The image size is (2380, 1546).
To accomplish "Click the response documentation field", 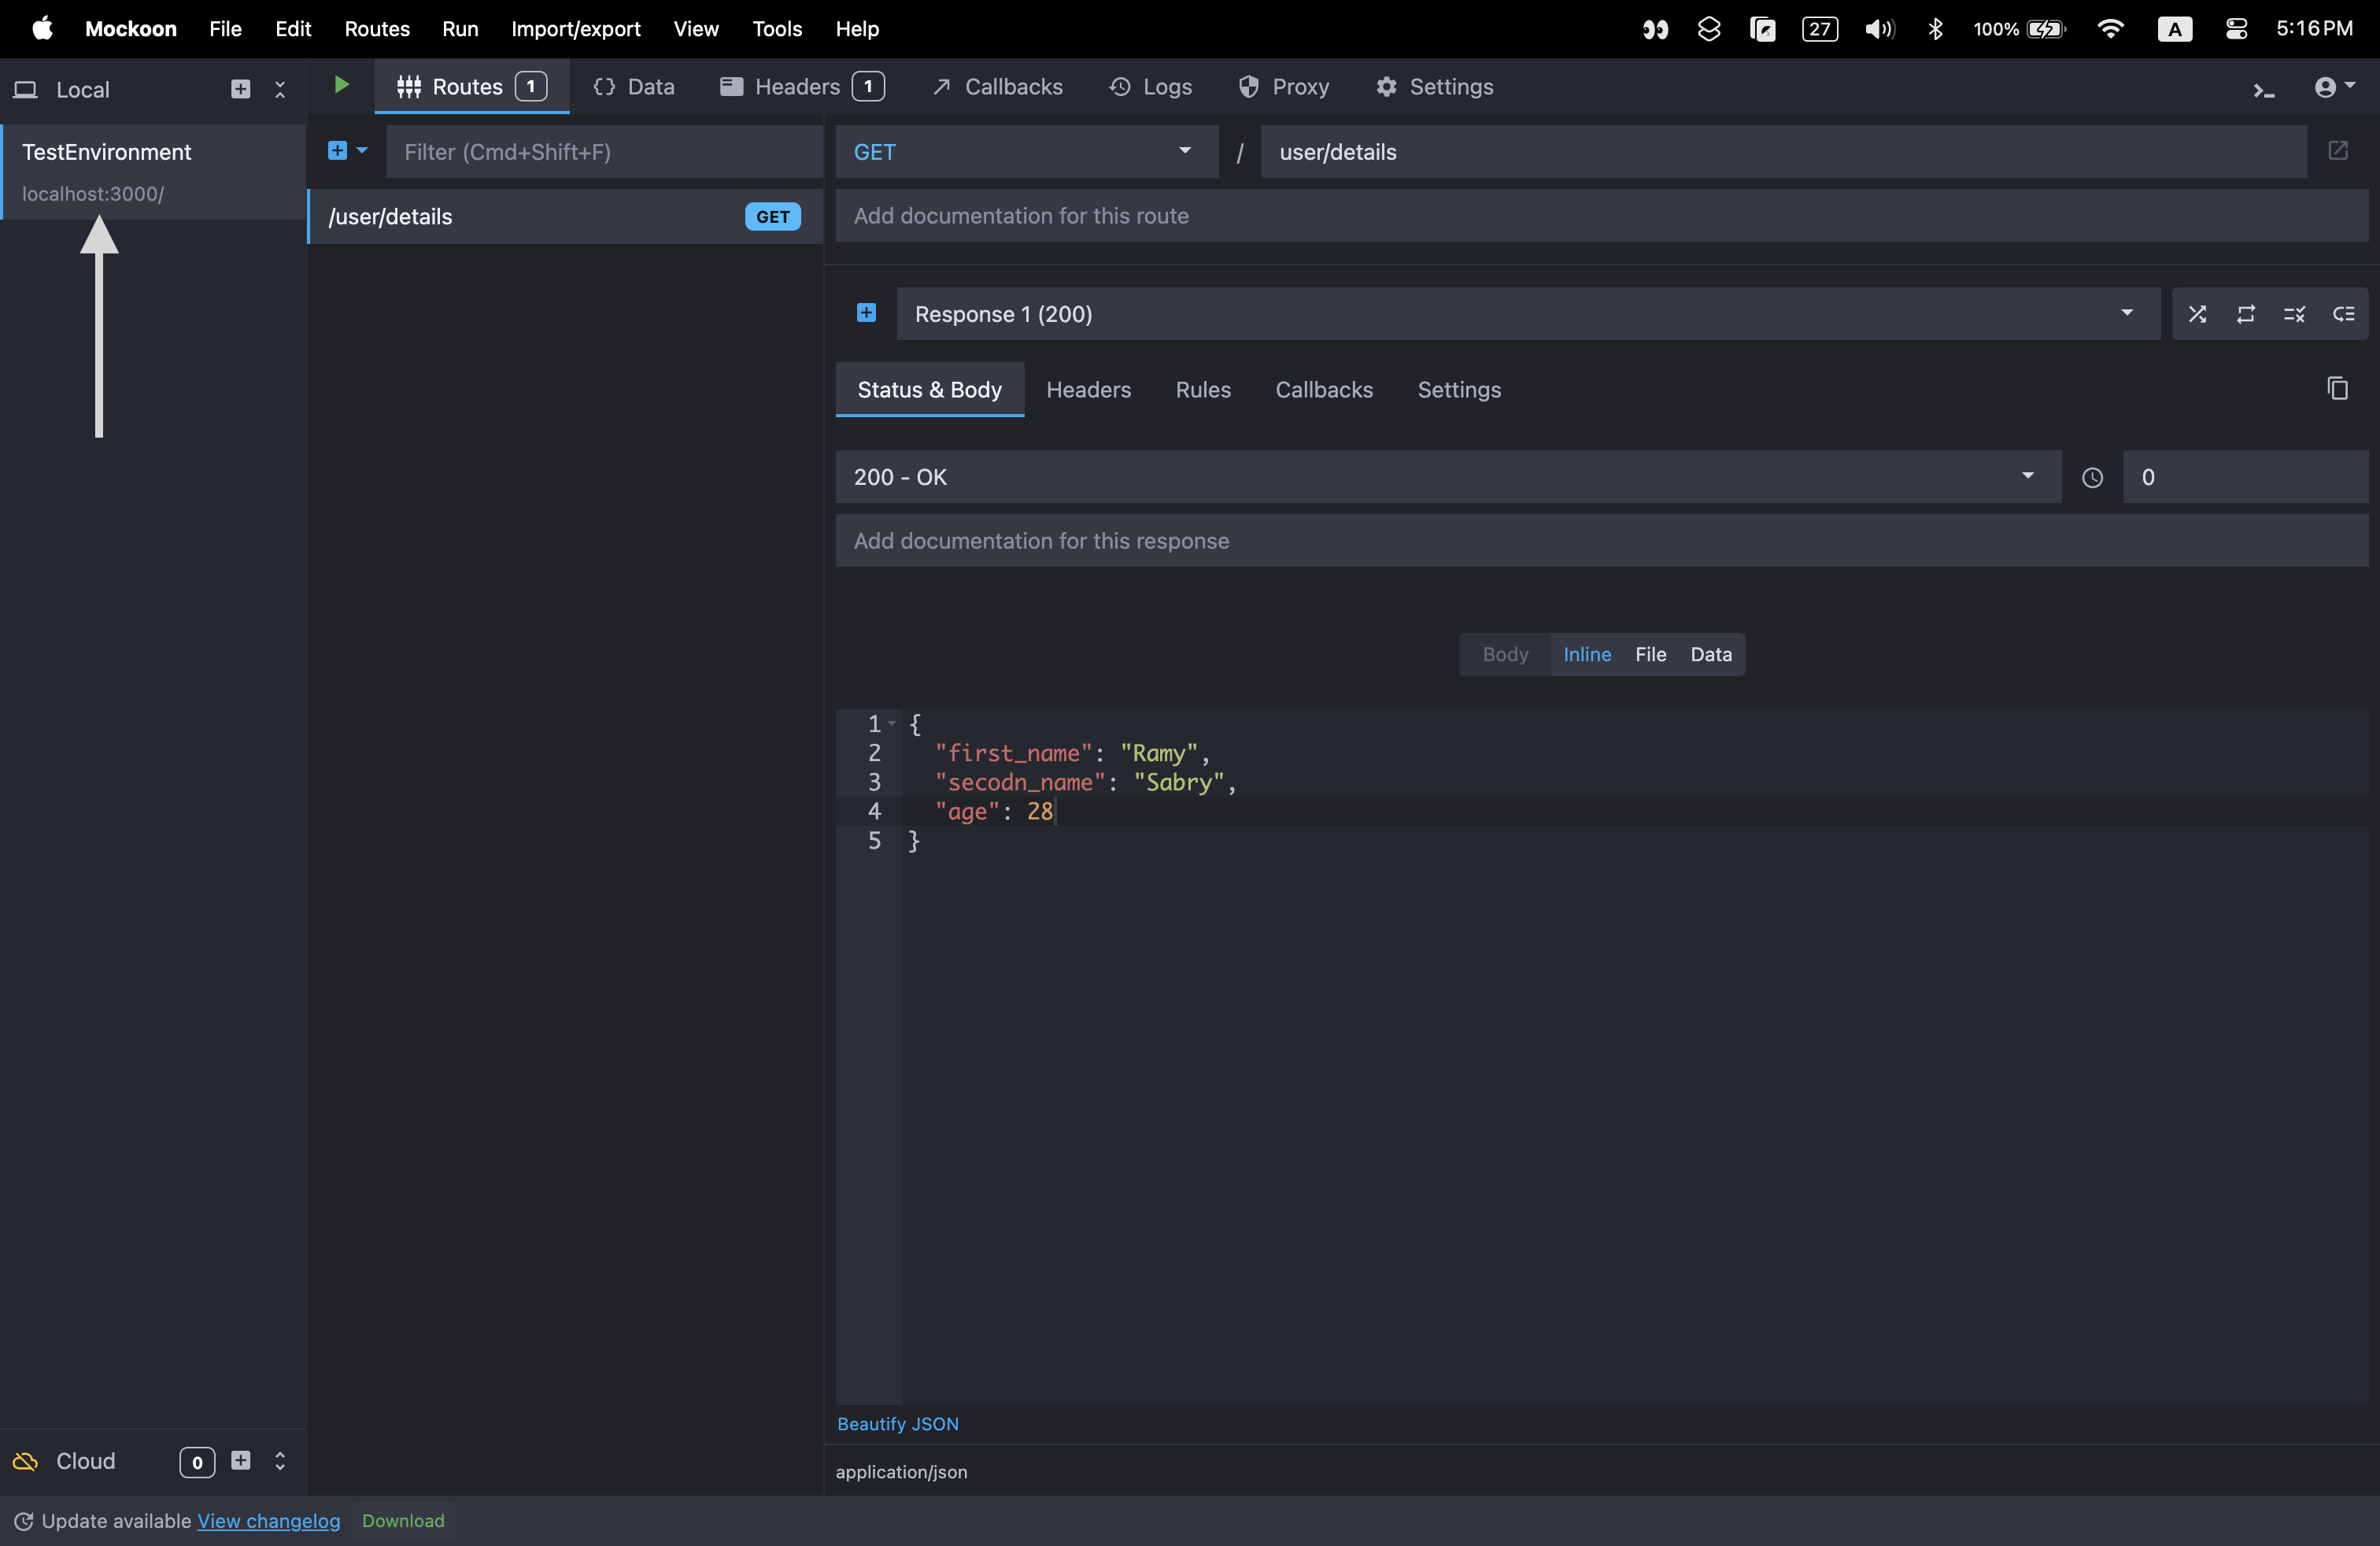I will [x=1601, y=541].
